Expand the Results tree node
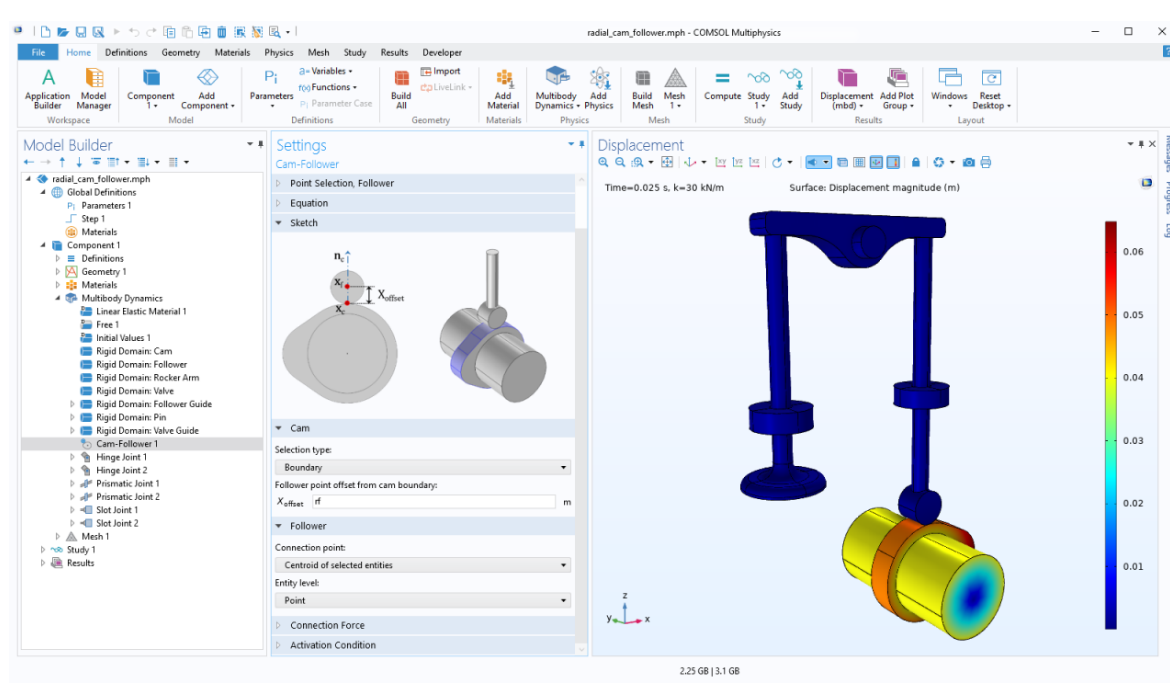1170x685 pixels. click(x=43, y=563)
